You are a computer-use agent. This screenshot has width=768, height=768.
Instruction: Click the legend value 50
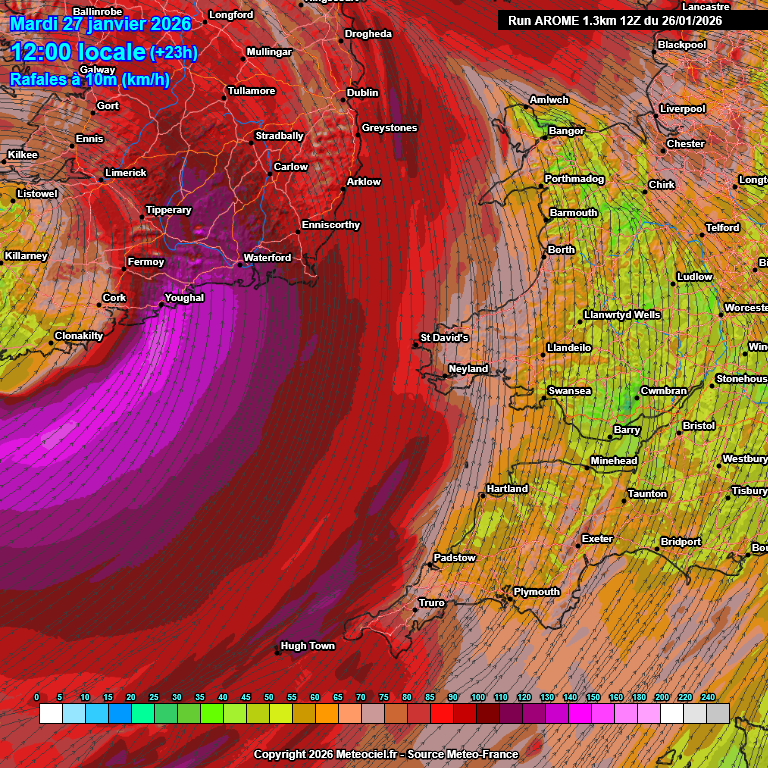pos(268,697)
